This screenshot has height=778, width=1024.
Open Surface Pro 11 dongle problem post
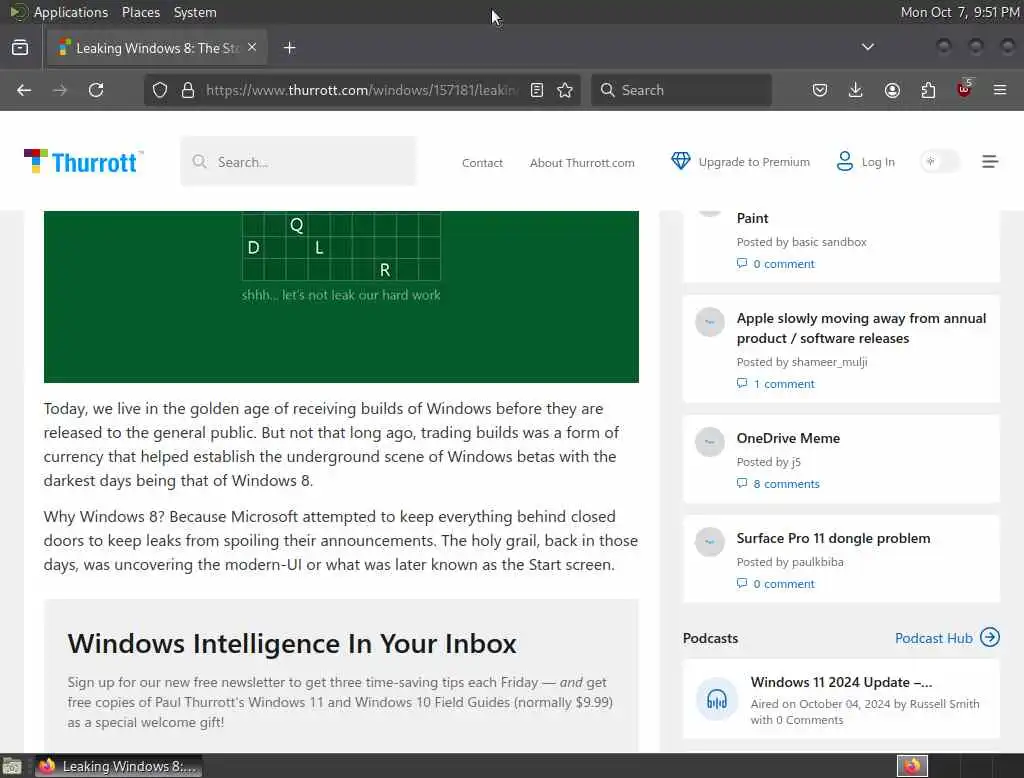pyautogui.click(x=833, y=538)
